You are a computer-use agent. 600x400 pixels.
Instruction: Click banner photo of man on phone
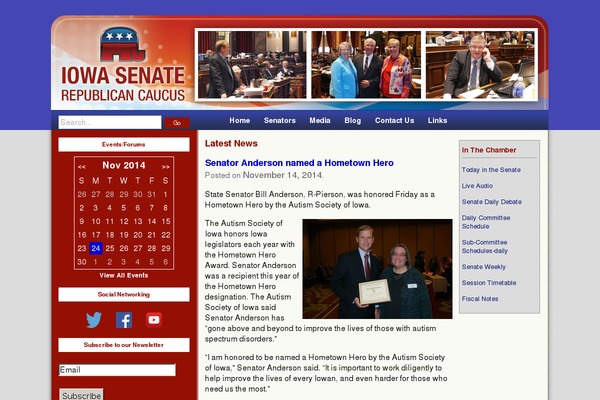click(x=480, y=65)
